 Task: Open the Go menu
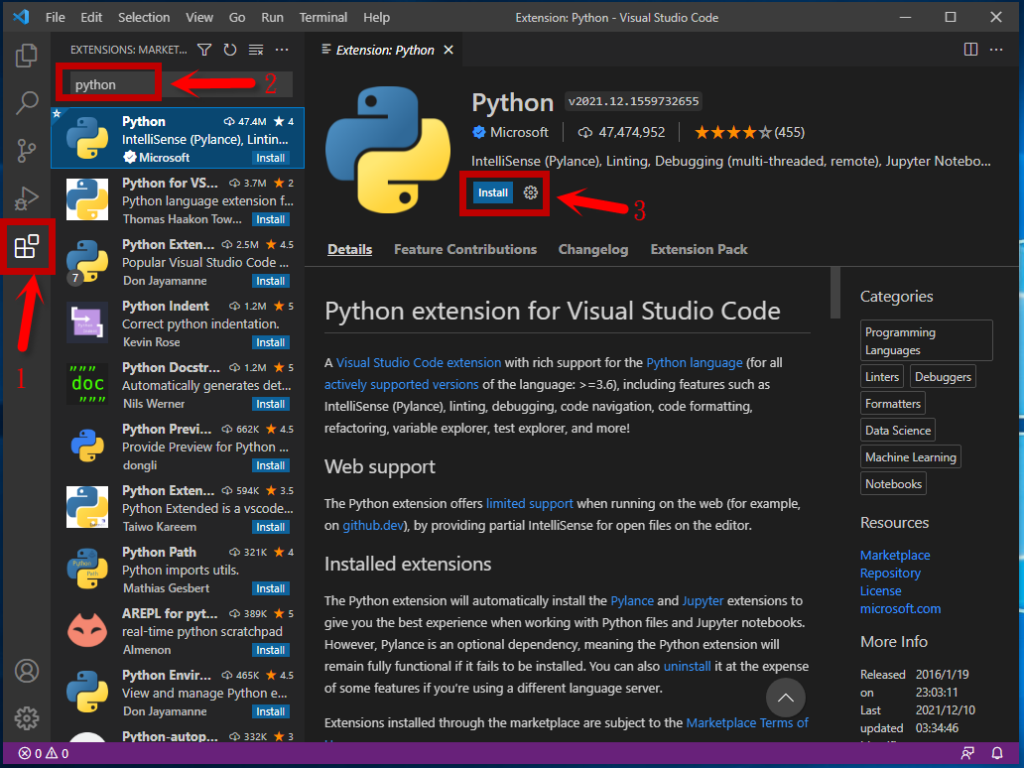[x=237, y=18]
